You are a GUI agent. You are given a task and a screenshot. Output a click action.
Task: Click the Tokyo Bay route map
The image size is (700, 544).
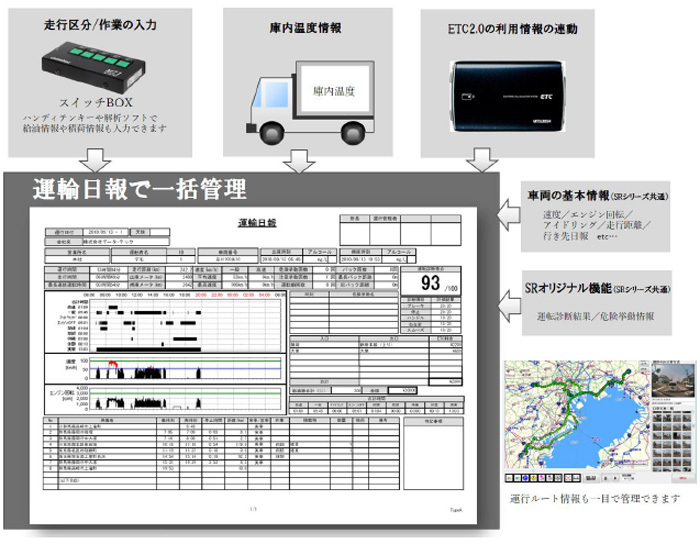point(577,414)
